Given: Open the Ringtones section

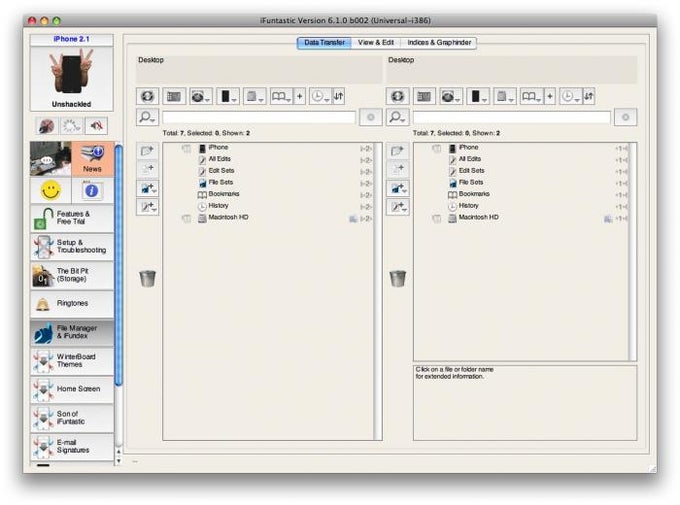Looking at the screenshot, I should (72, 304).
